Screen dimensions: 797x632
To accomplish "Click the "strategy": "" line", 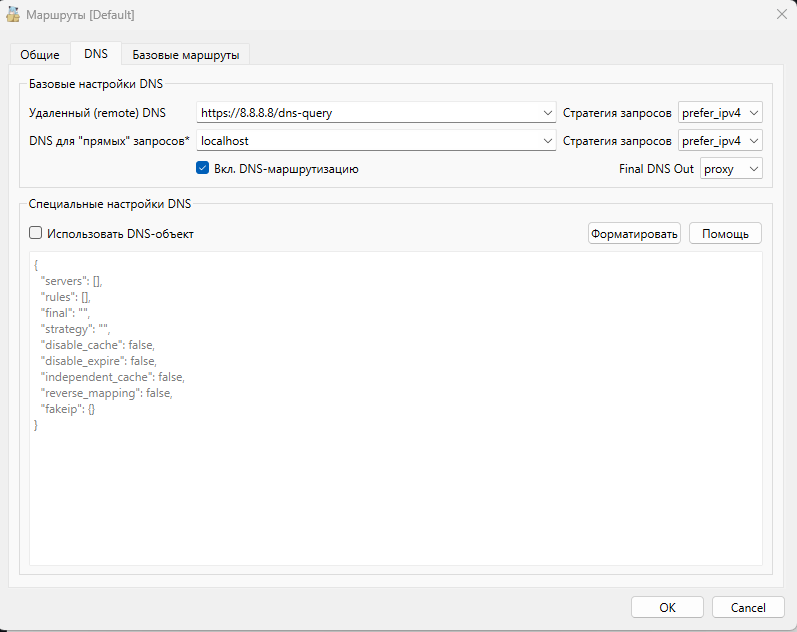I will pyautogui.click(x=75, y=329).
